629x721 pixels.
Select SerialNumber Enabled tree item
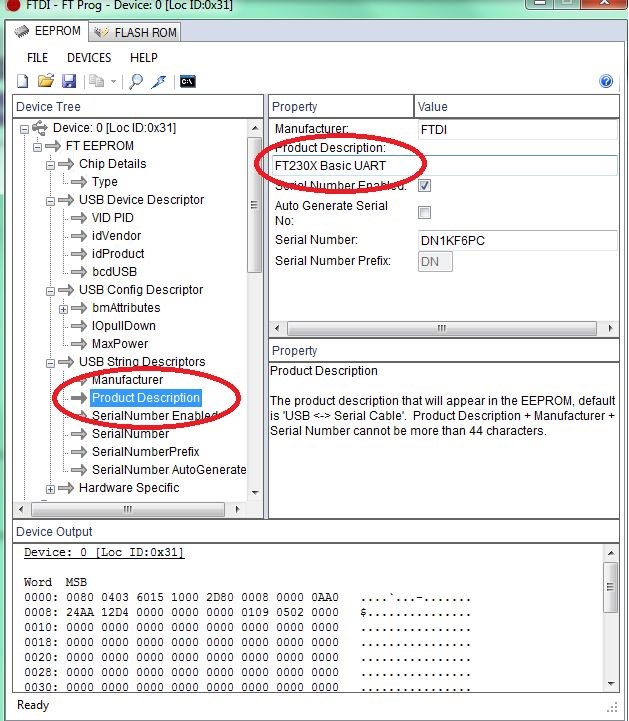point(155,416)
